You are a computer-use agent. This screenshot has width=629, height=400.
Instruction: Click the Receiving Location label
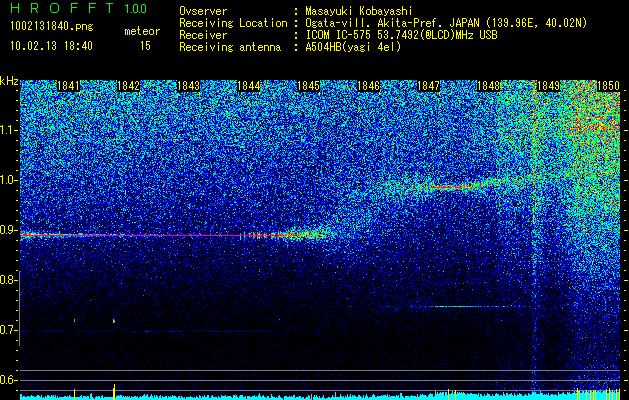pyautogui.click(x=233, y=23)
